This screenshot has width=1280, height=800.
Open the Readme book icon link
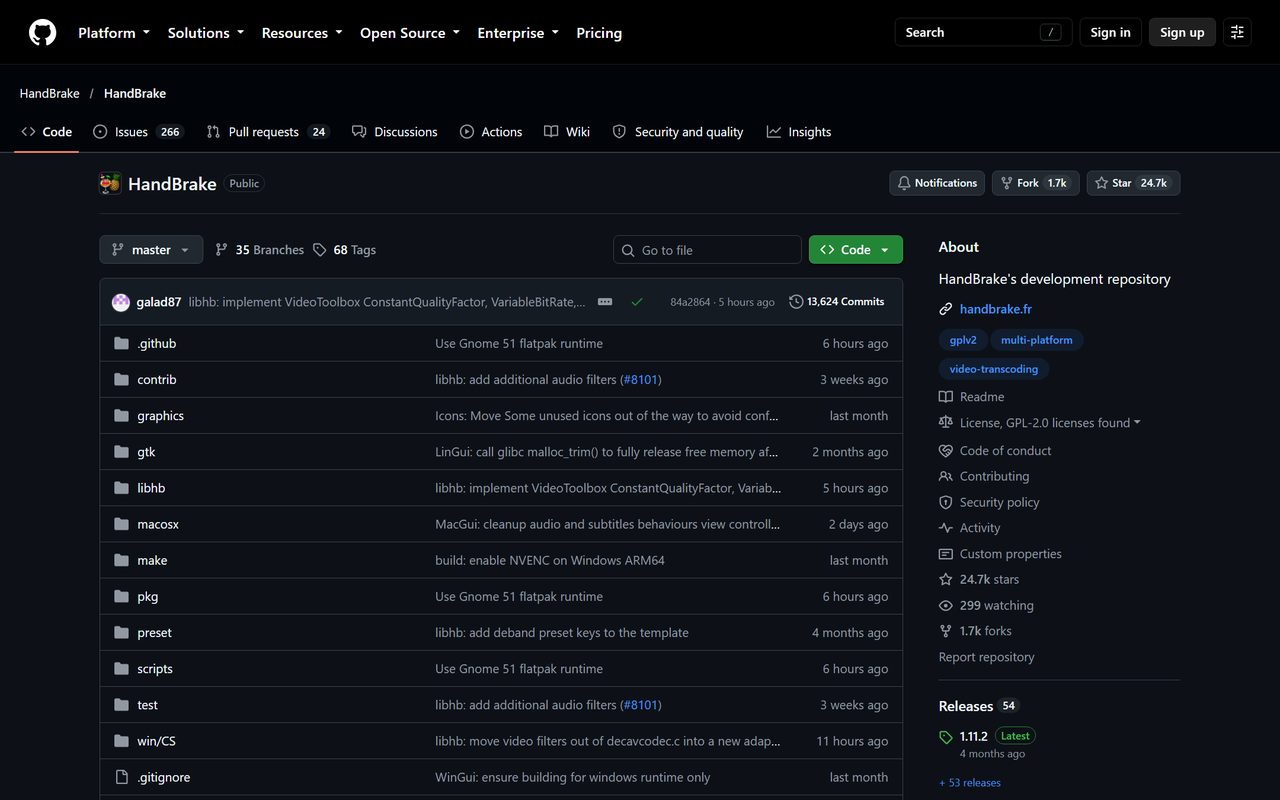971,397
